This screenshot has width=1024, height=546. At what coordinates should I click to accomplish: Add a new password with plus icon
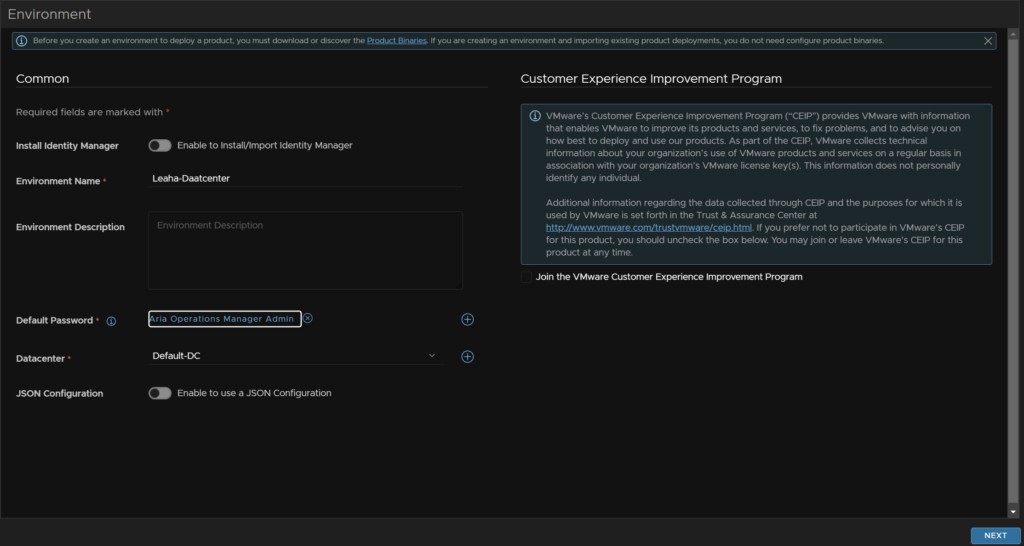[x=468, y=319]
